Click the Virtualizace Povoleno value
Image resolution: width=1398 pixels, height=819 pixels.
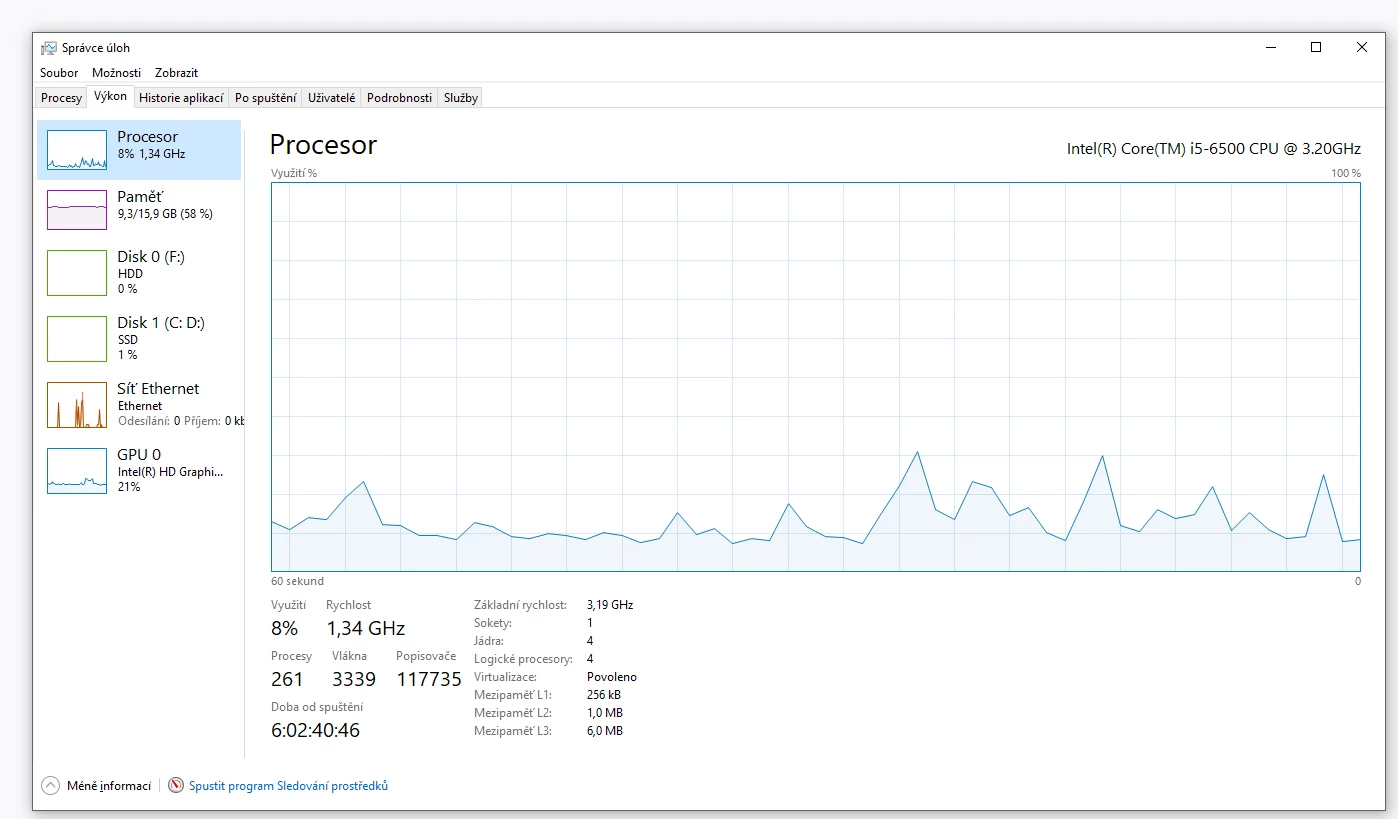612,677
